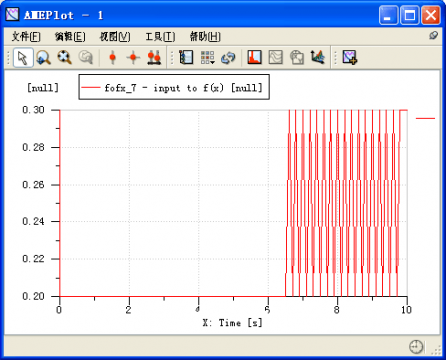Viewport: 446px width, 360px height.
Task: Open the plot manager notebook icon
Action: point(186,57)
